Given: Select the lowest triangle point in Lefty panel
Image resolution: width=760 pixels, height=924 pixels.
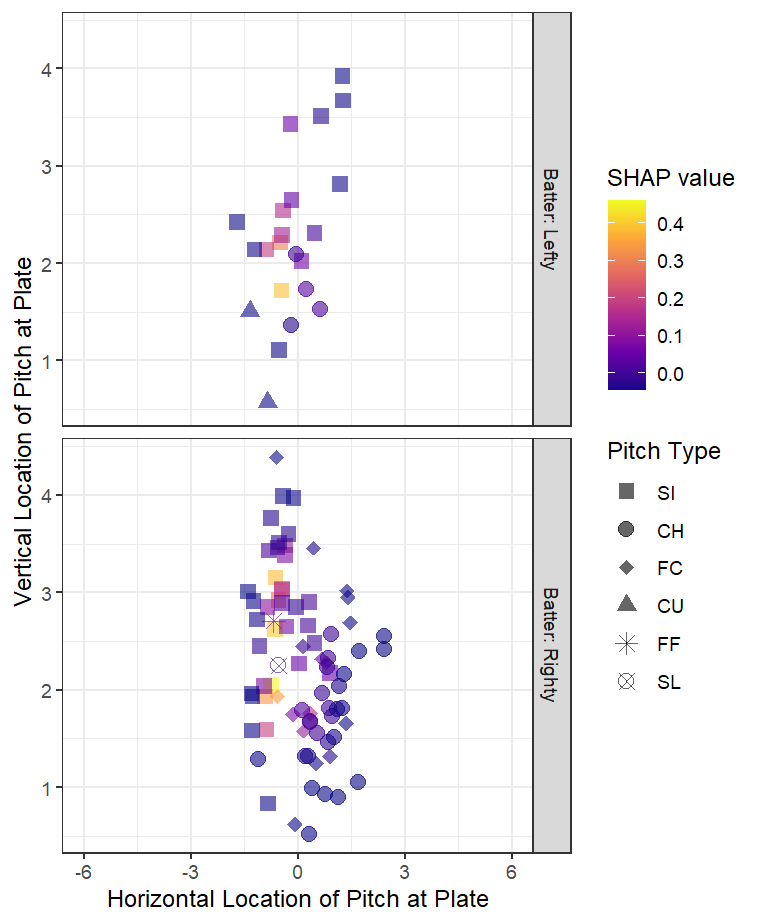Looking at the screenshot, I should [x=267, y=401].
